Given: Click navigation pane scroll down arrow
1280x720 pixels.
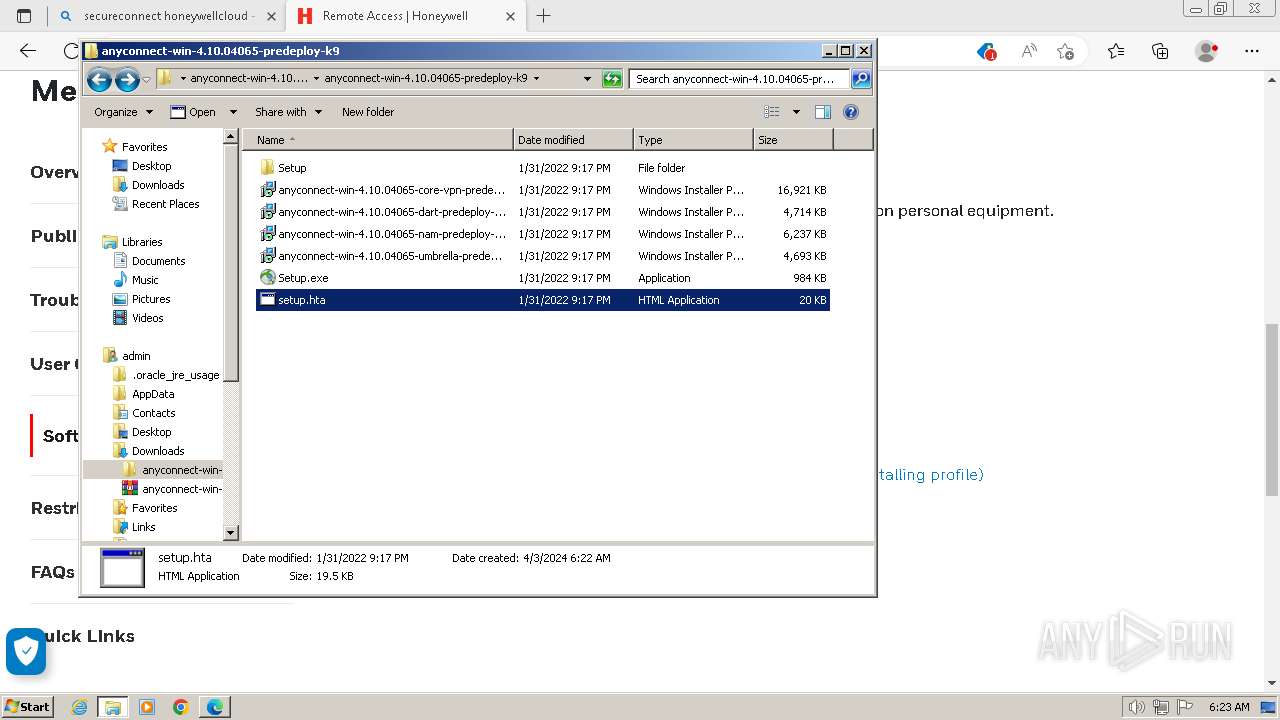Looking at the screenshot, I should click(x=231, y=534).
